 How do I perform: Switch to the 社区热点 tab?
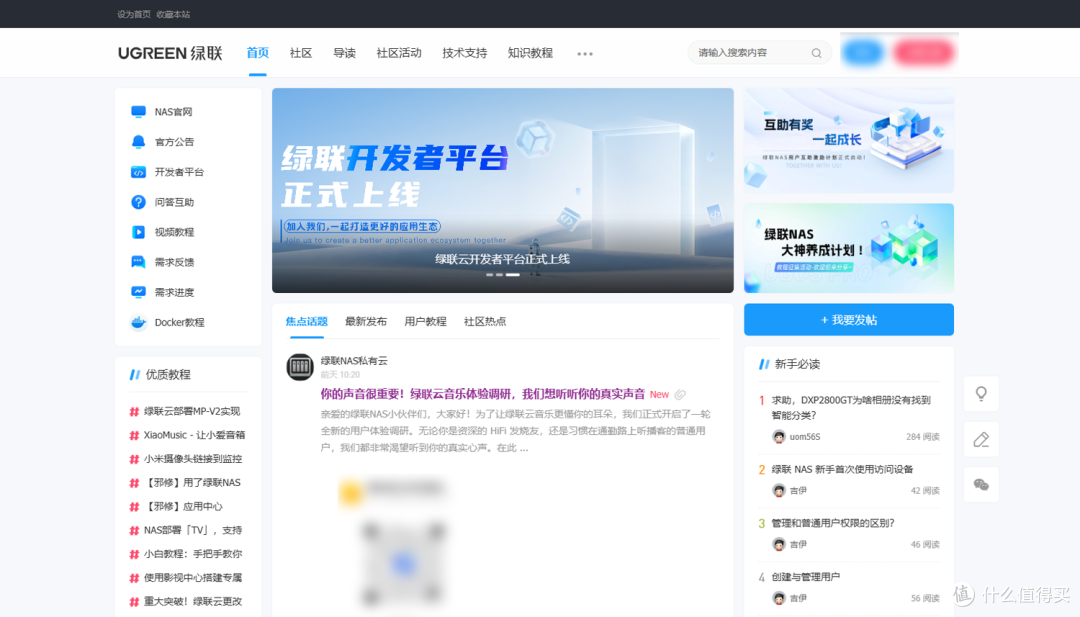pos(485,322)
